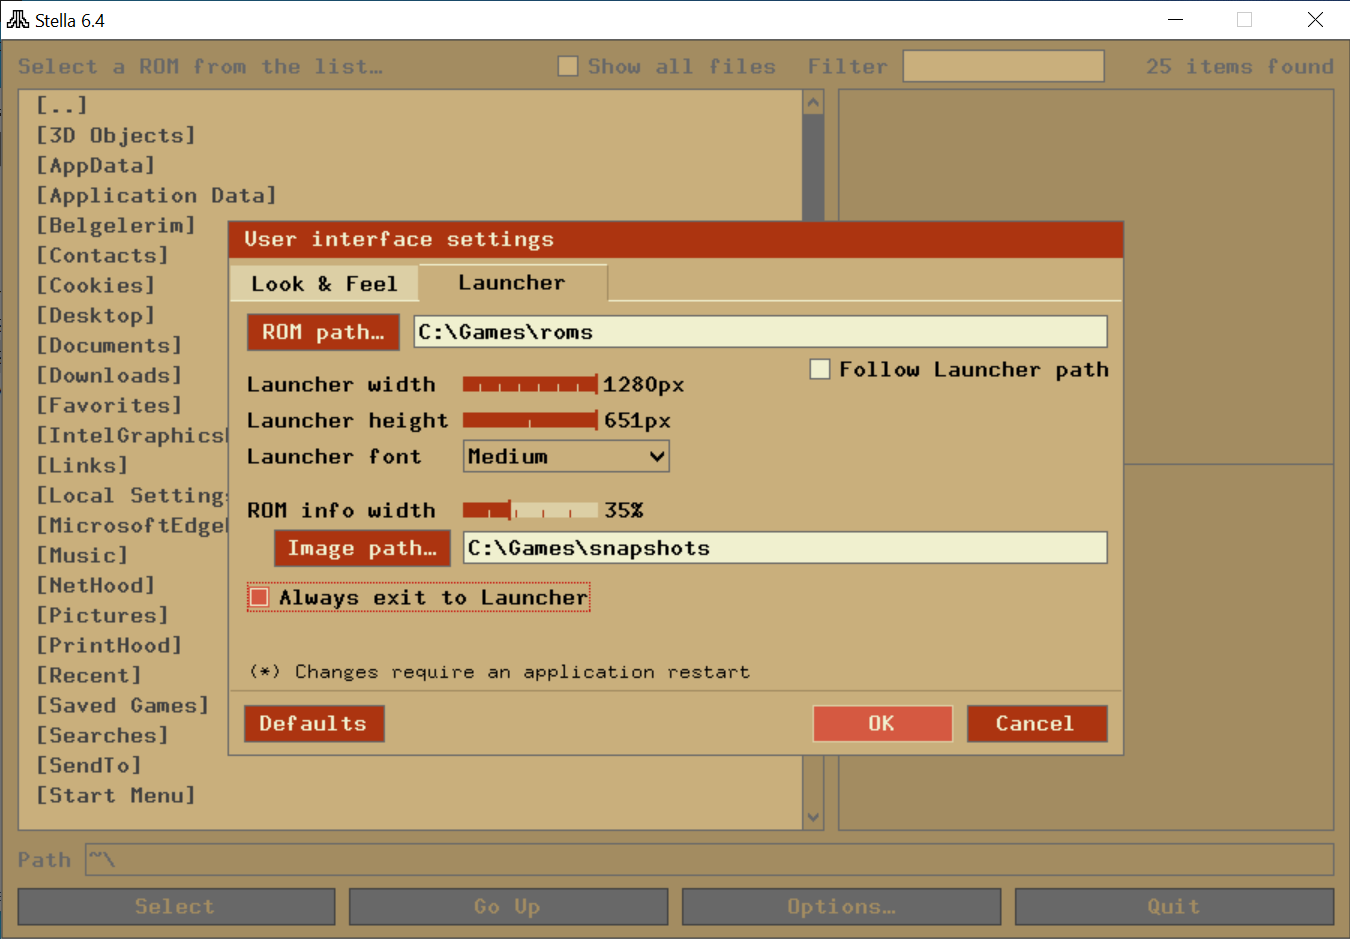Image resolution: width=1350 pixels, height=939 pixels.
Task: Click the Quit button
Action: 1174,907
